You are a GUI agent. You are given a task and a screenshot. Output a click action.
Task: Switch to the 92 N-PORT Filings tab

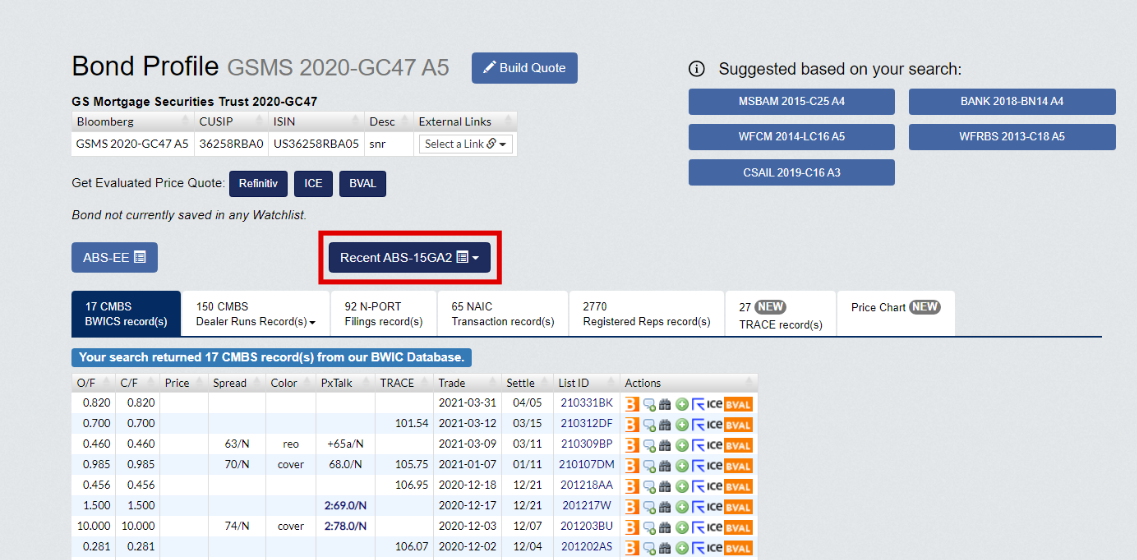(383, 314)
